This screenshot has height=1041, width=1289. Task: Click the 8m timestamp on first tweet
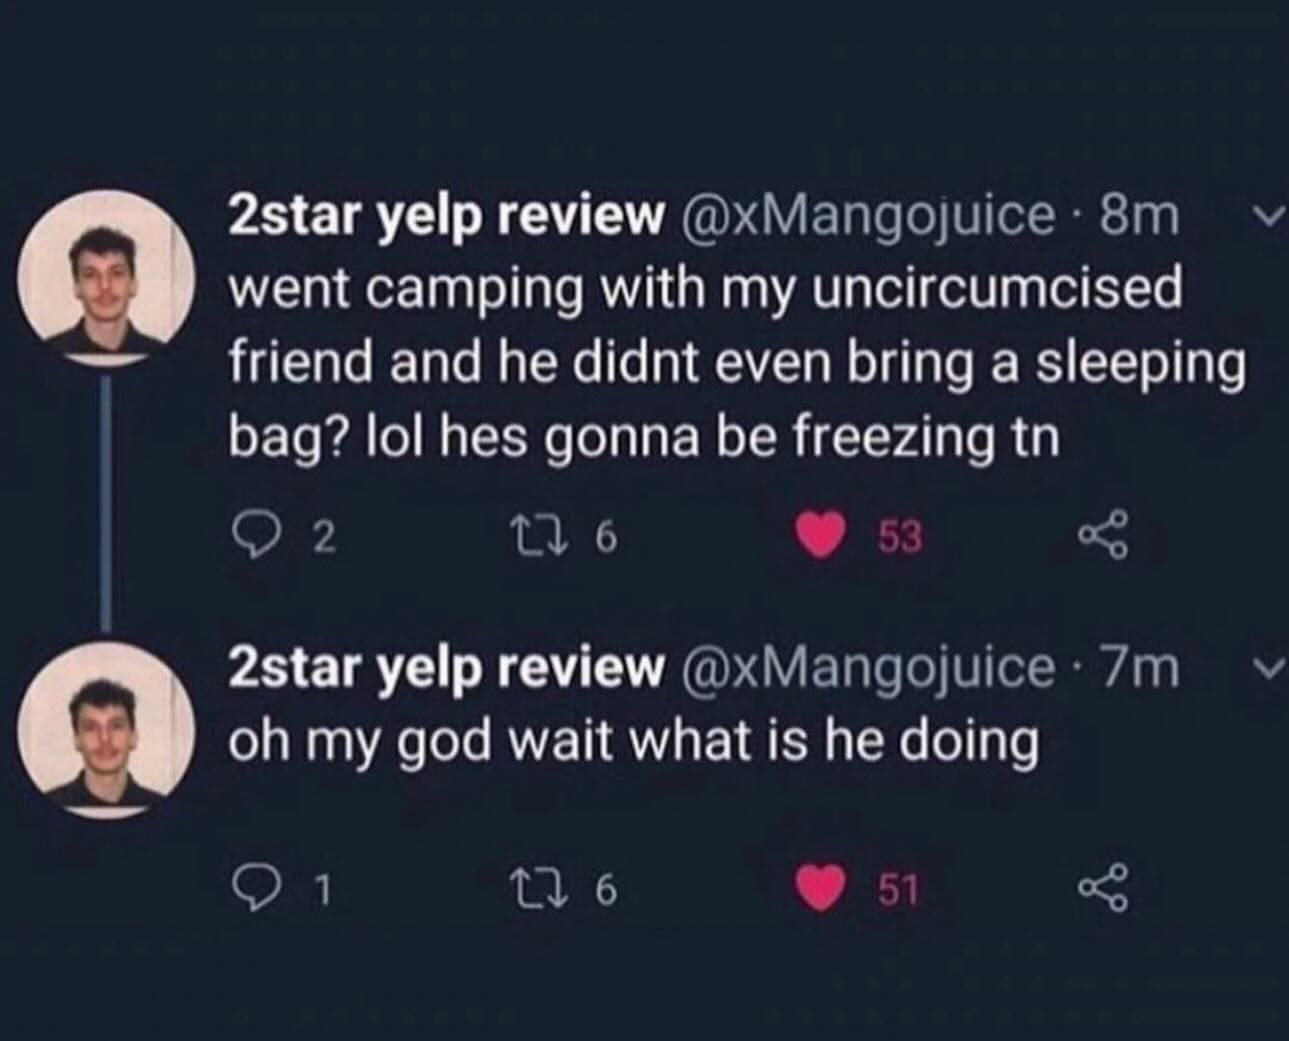click(x=1139, y=215)
